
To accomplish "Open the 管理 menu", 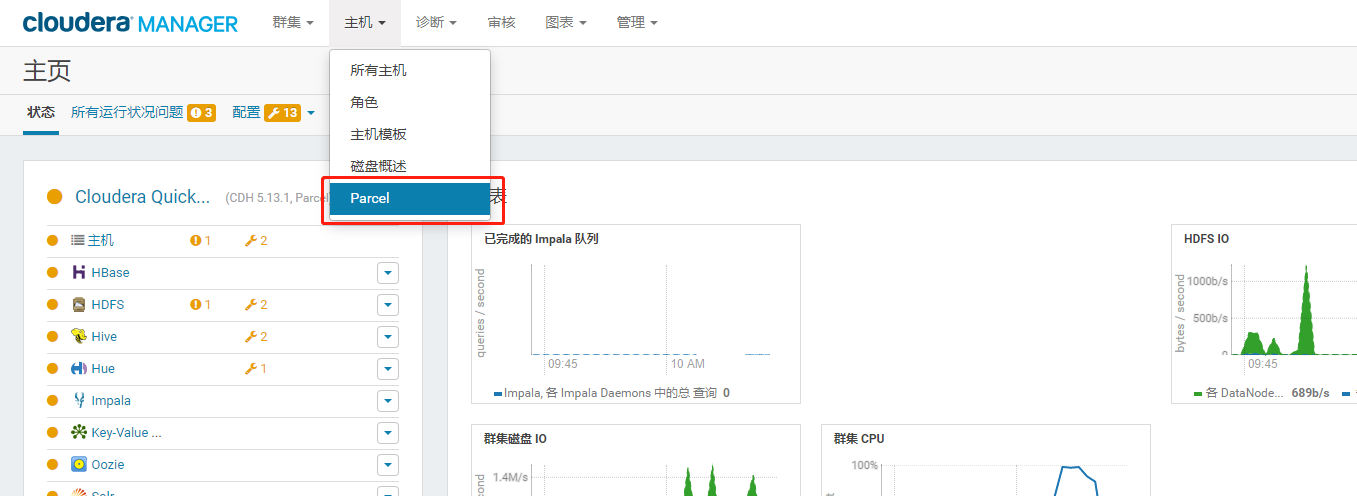I will pos(637,22).
